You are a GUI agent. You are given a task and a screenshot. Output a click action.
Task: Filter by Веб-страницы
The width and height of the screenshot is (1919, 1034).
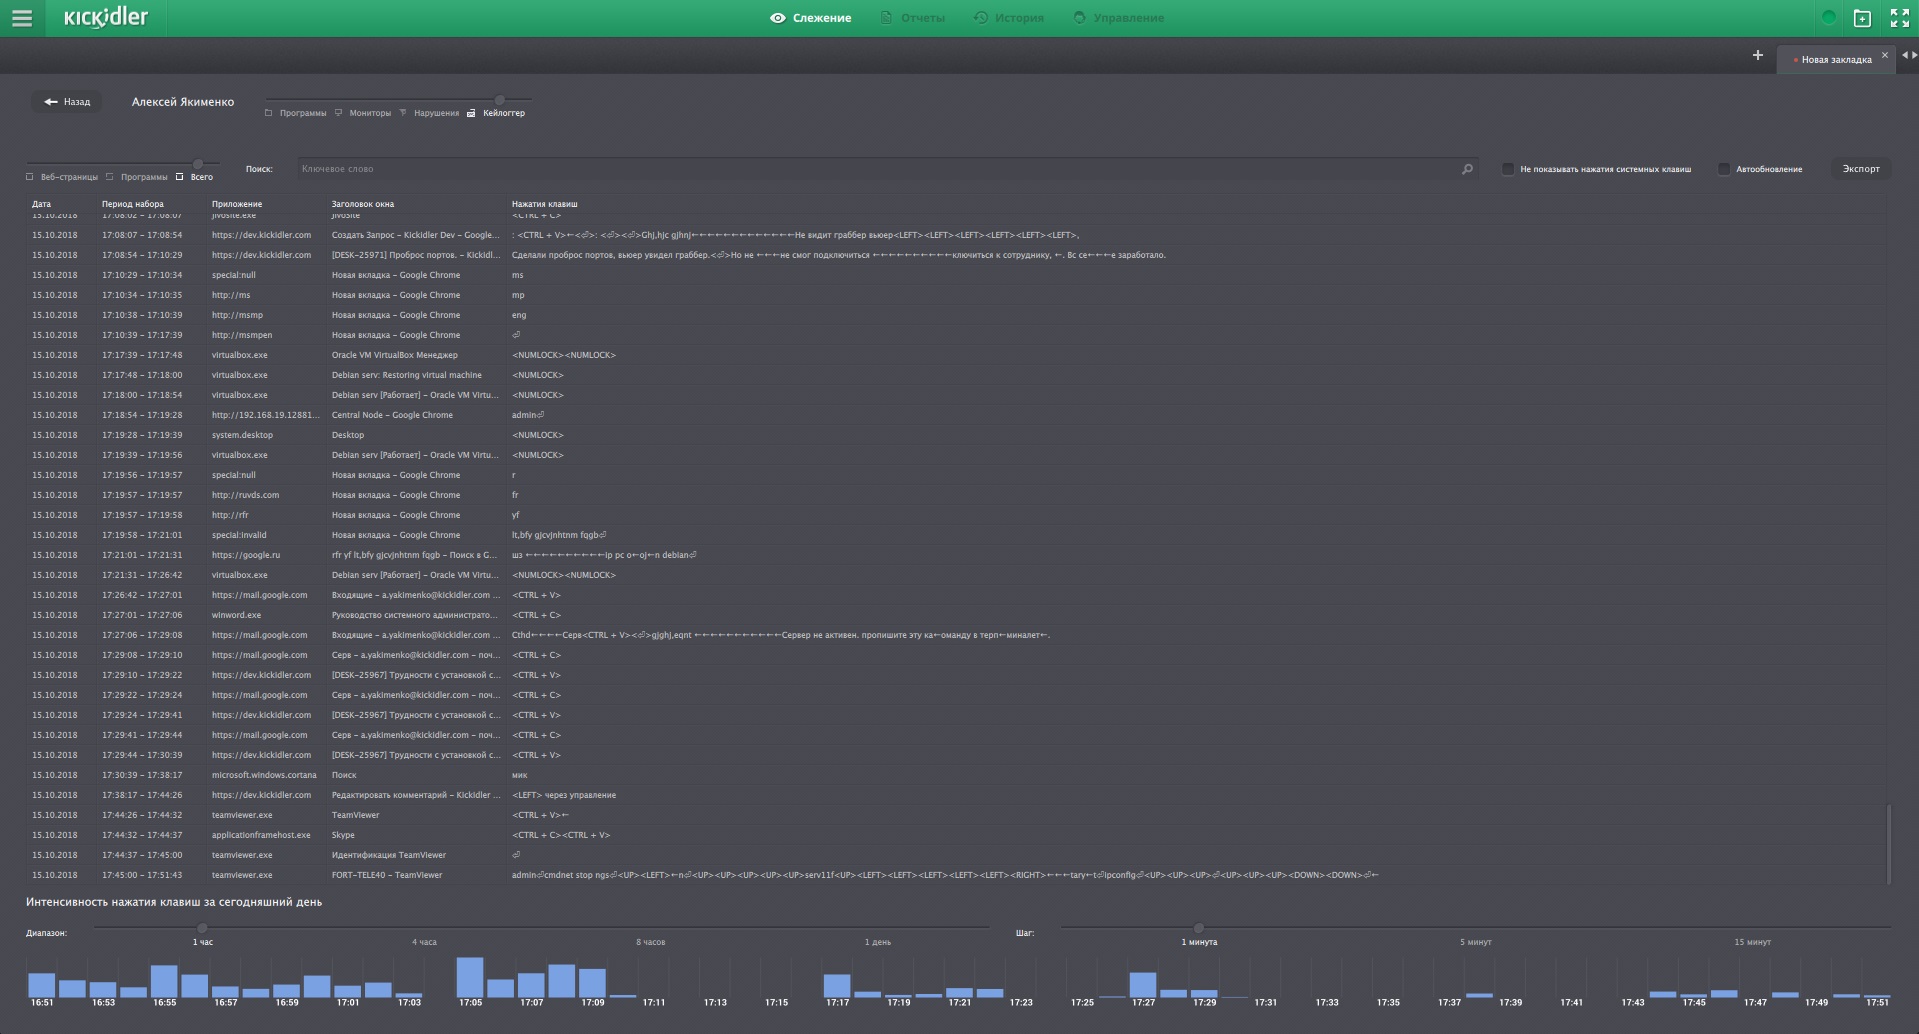[62, 177]
